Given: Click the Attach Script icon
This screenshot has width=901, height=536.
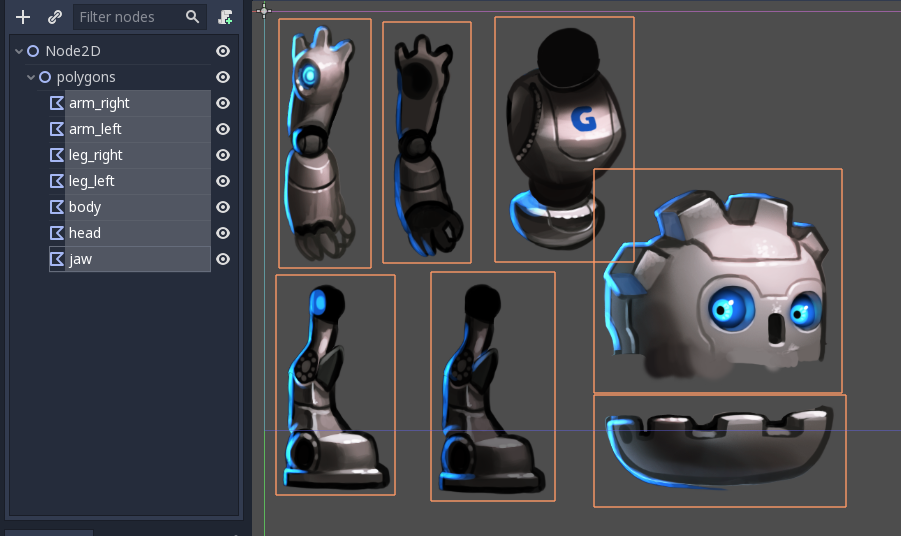Looking at the screenshot, I should coord(226,17).
